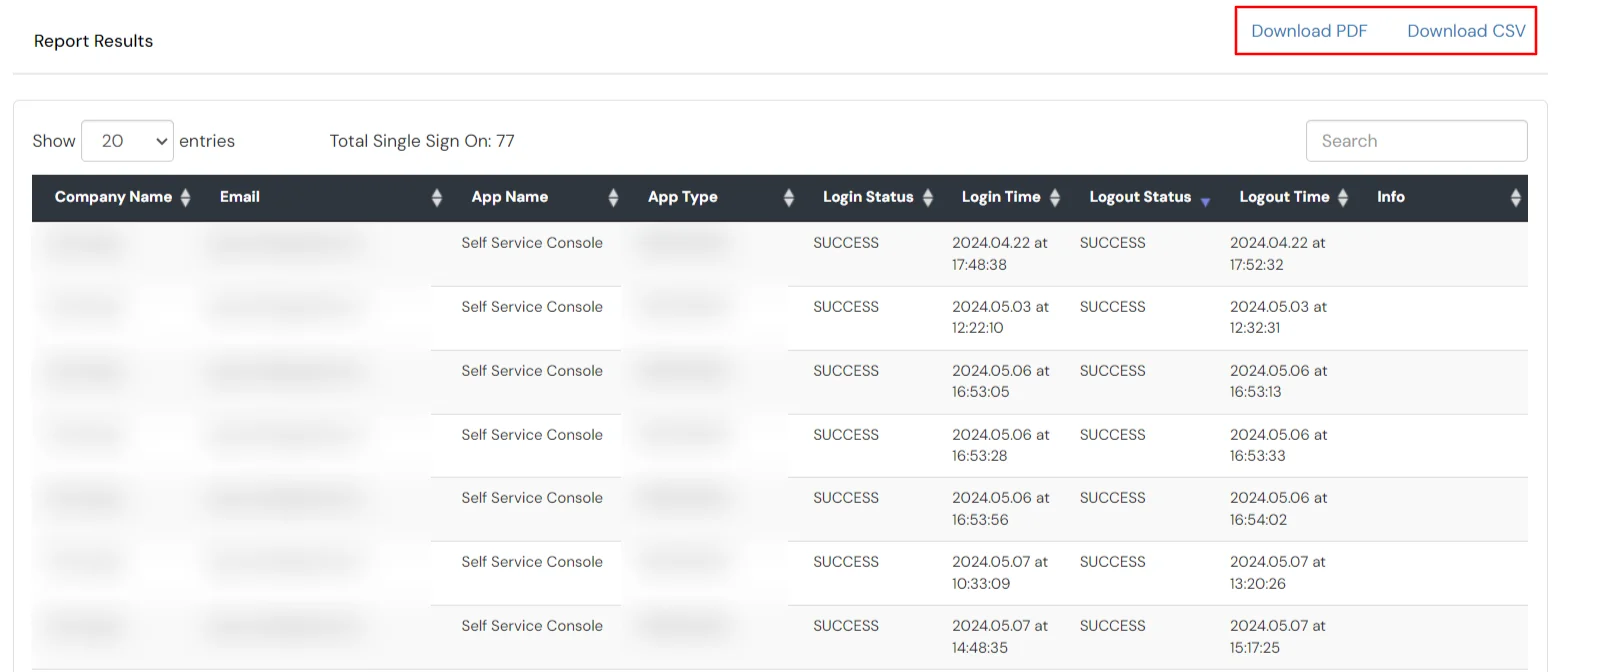Sort using the Info column arrows
The width and height of the screenshot is (1603, 672).
click(x=1516, y=198)
